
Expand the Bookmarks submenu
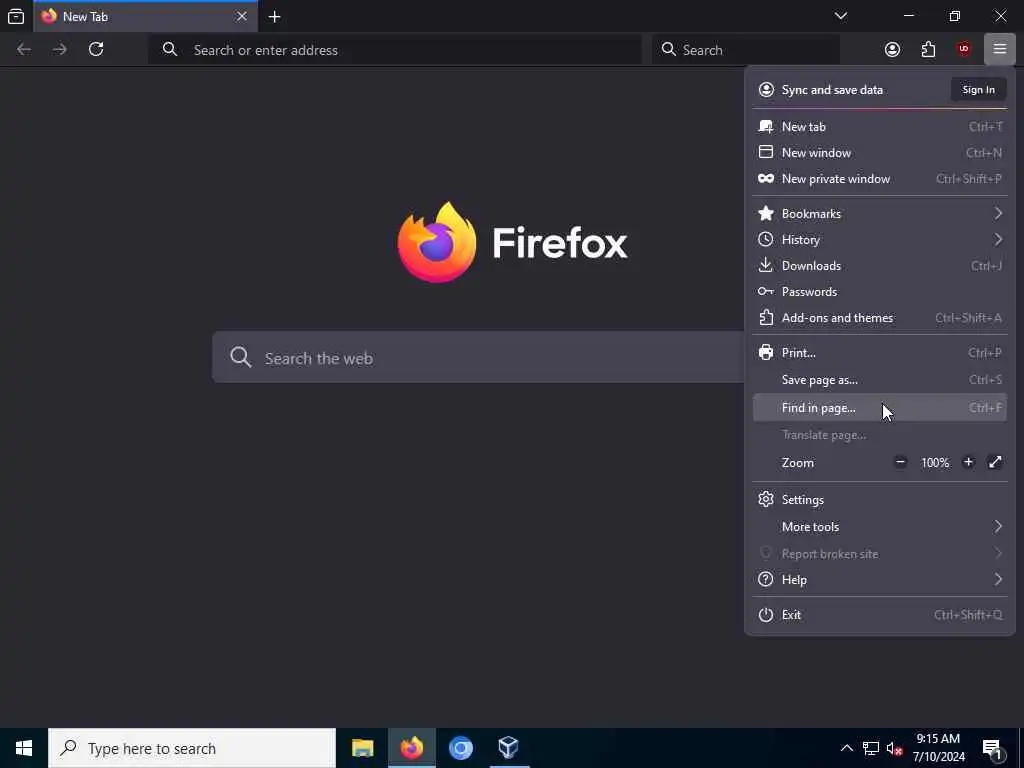coord(880,214)
